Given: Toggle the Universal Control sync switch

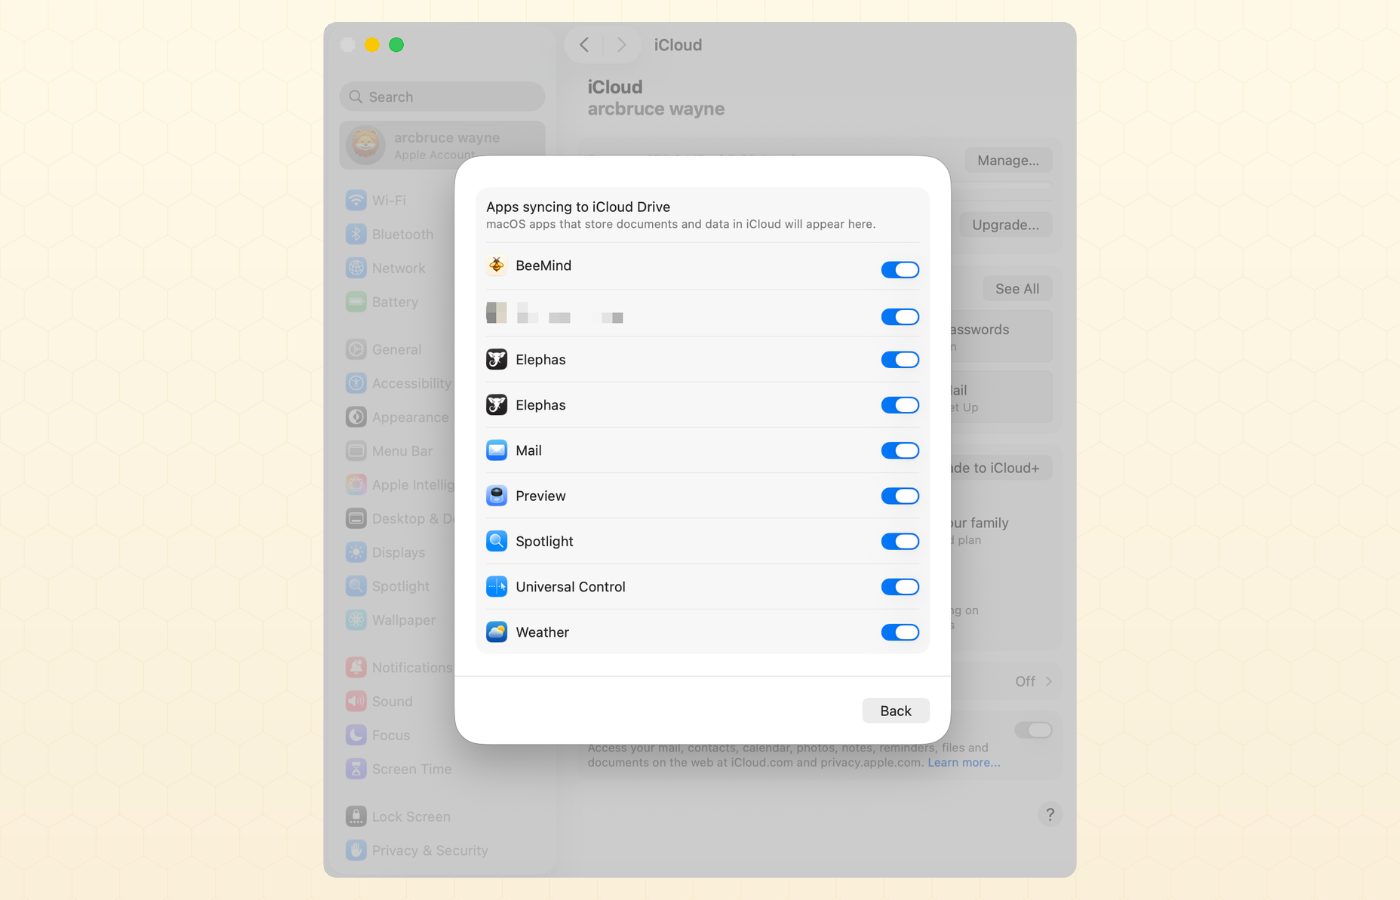Looking at the screenshot, I should pos(900,587).
